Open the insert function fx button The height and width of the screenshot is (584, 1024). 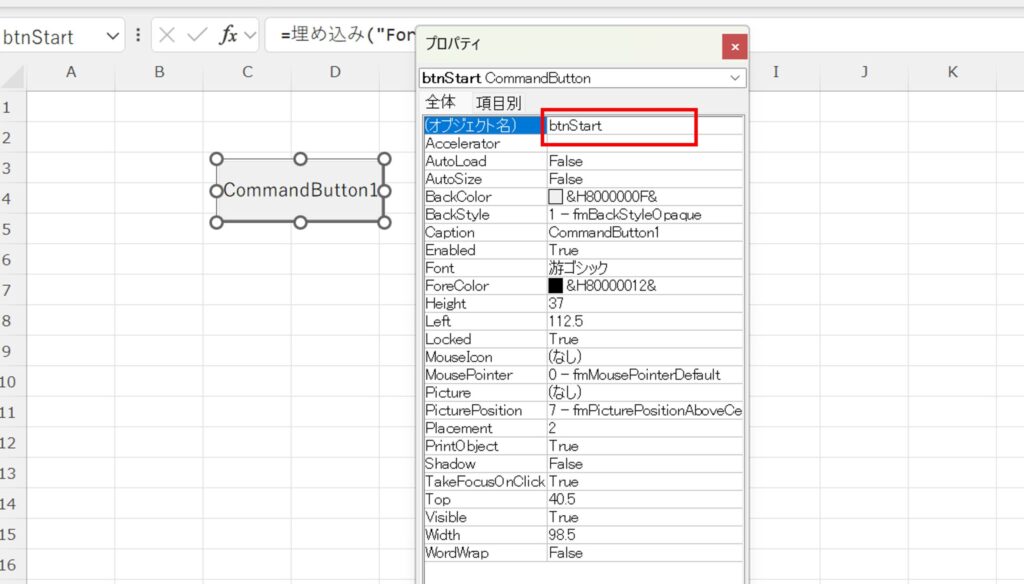pos(228,35)
